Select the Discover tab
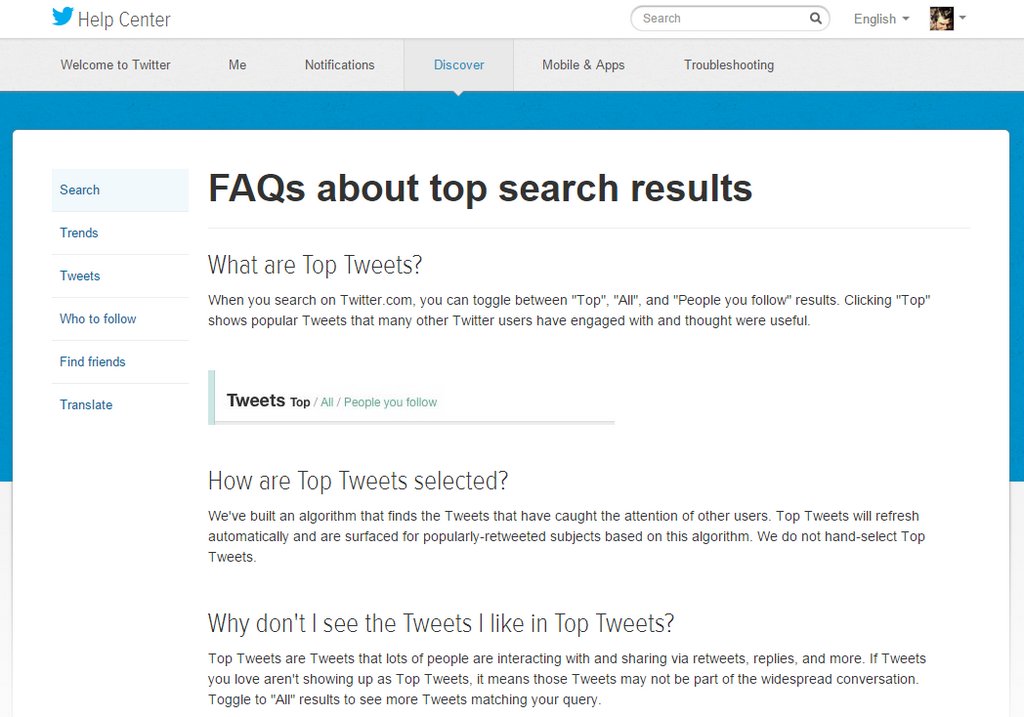 tap(459, 65)
